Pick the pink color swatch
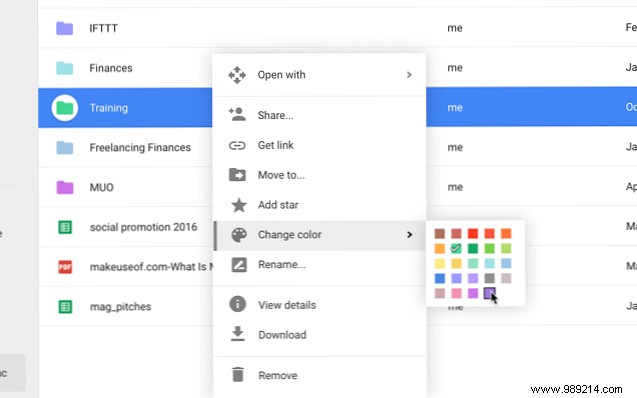The image size is (637, 398). click(x=456, y=293)
